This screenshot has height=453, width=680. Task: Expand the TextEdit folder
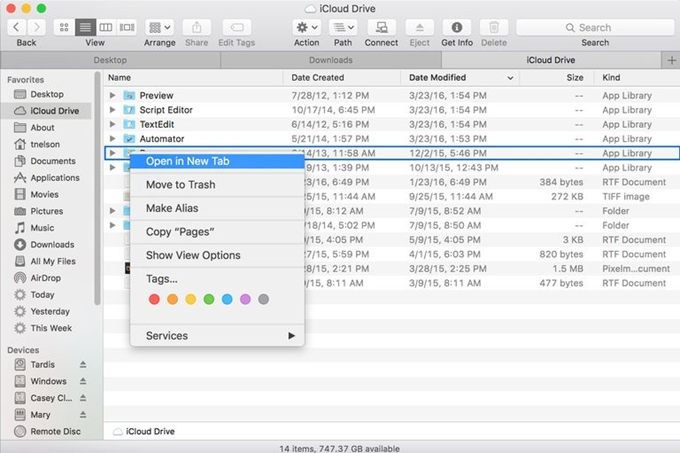[112, 124]
